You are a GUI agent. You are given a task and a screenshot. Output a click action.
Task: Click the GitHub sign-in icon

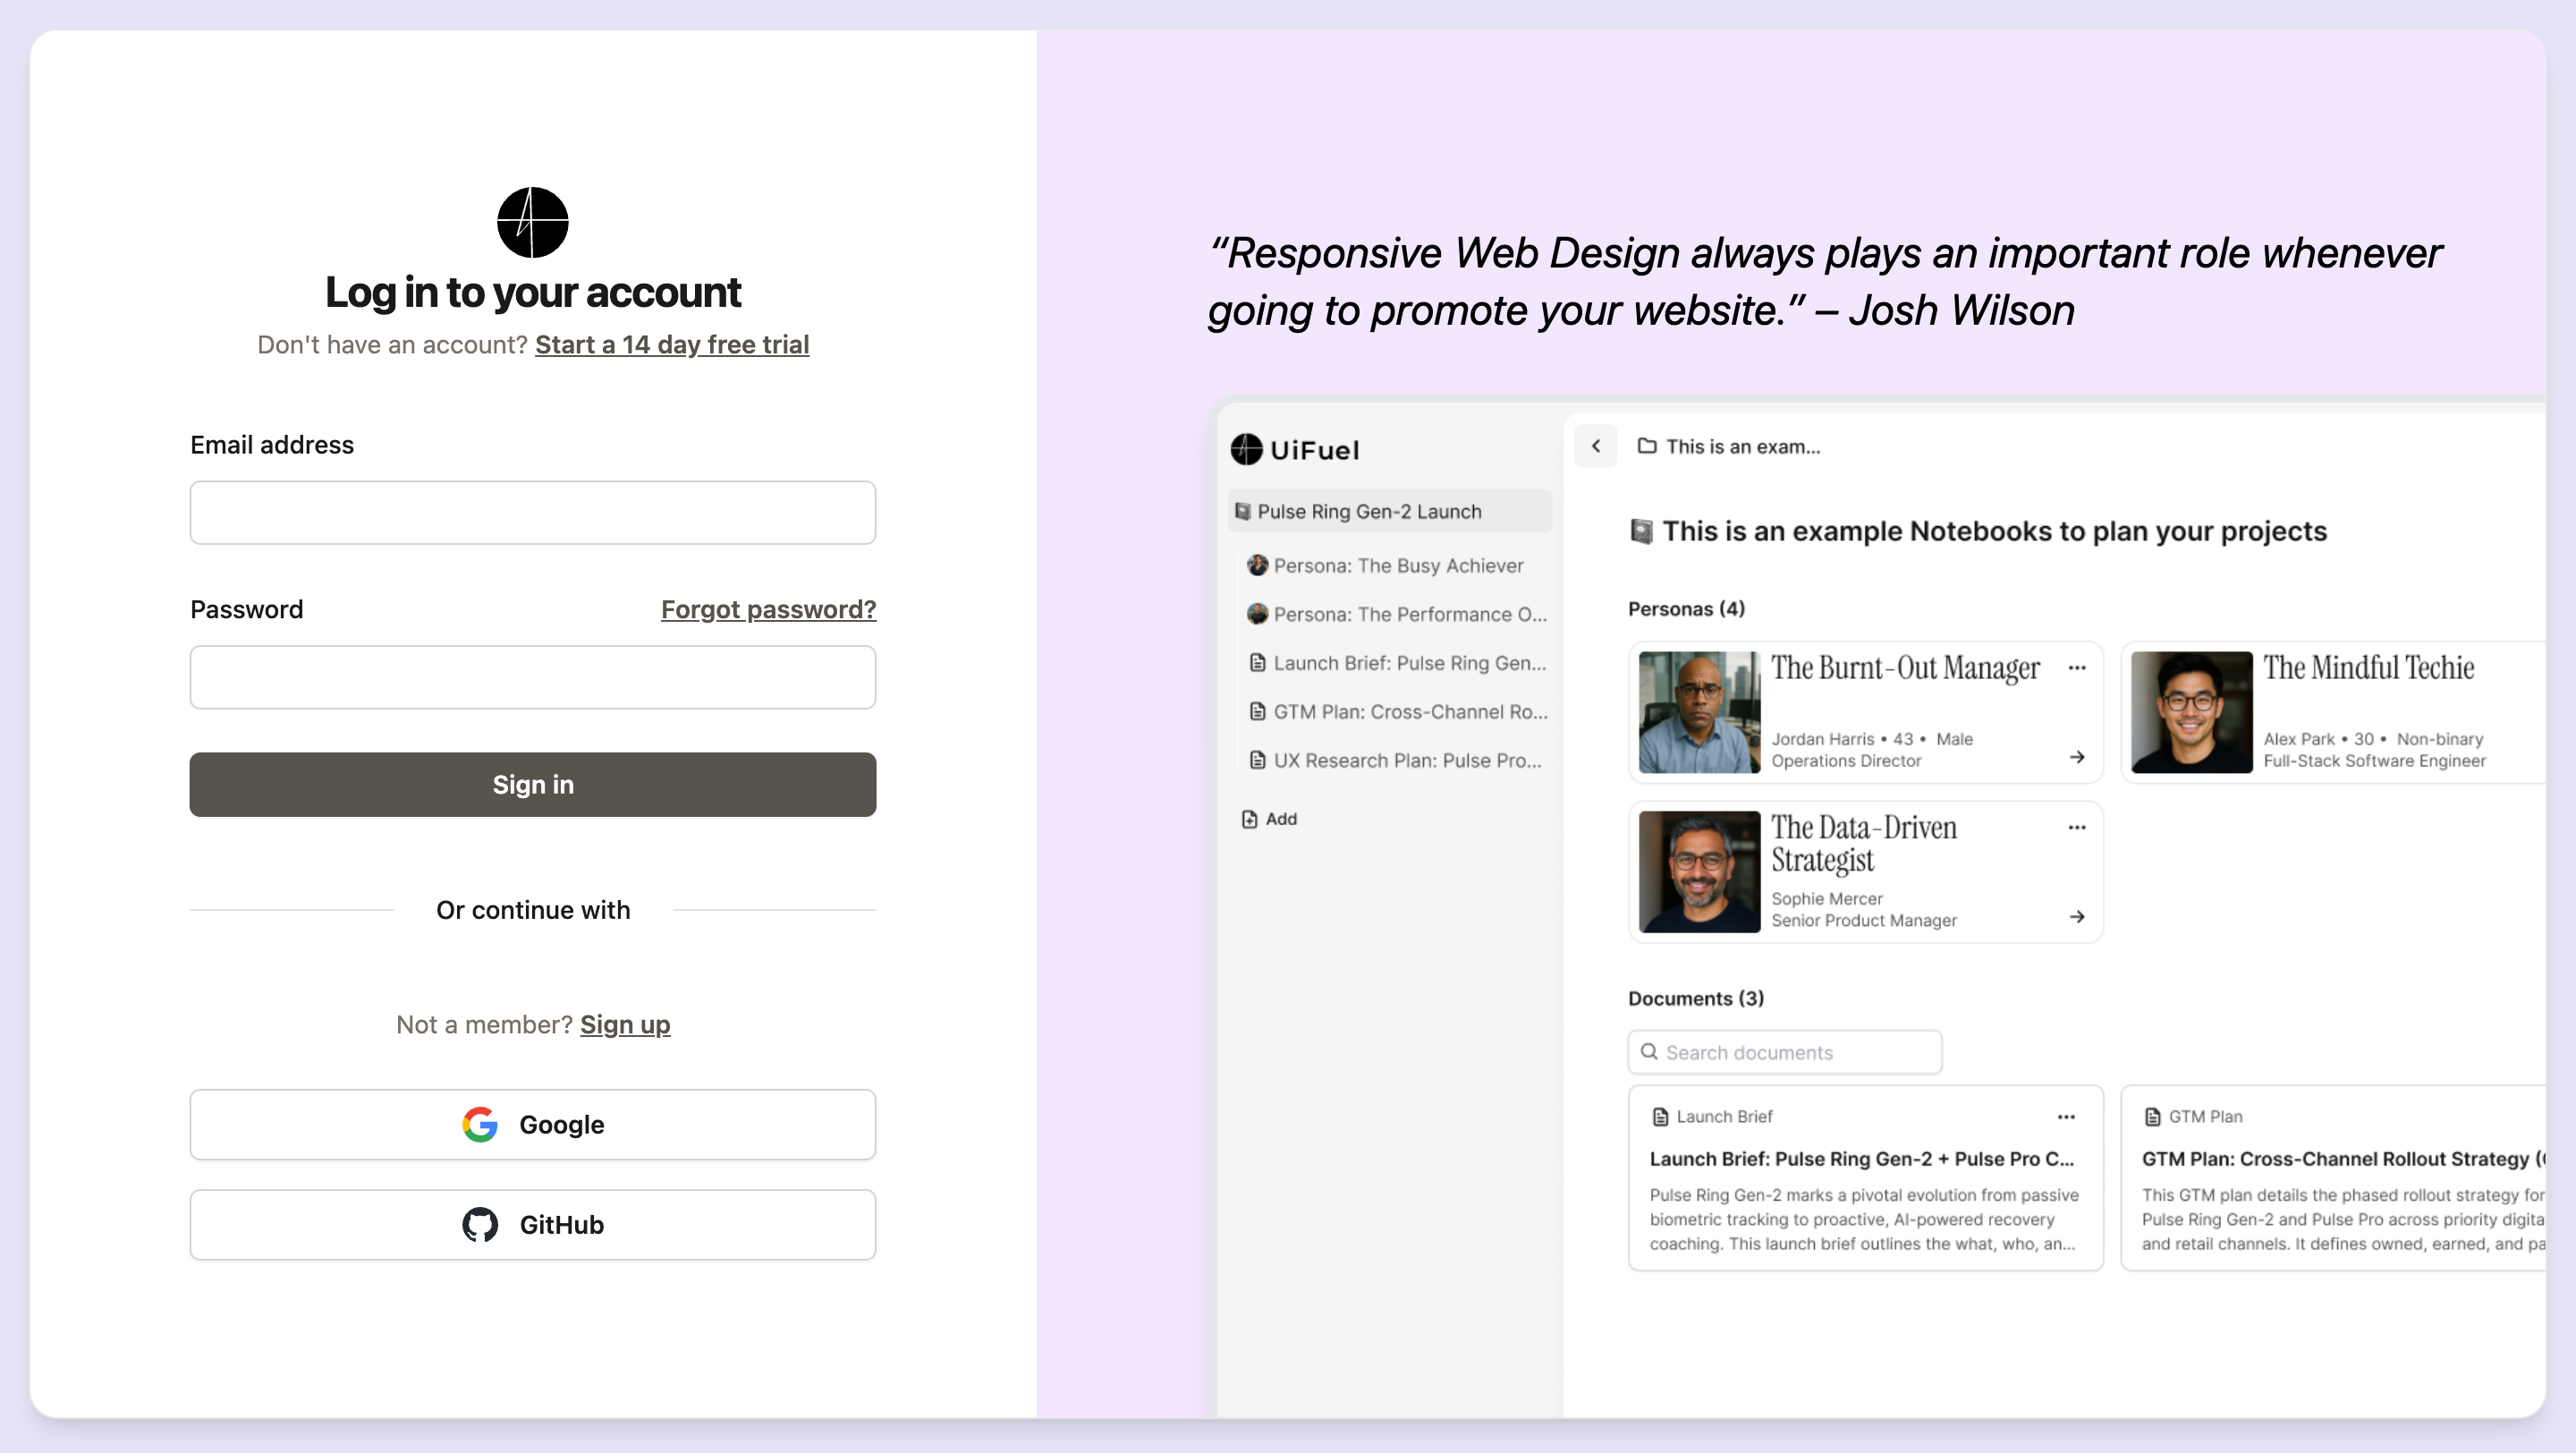481,1224
